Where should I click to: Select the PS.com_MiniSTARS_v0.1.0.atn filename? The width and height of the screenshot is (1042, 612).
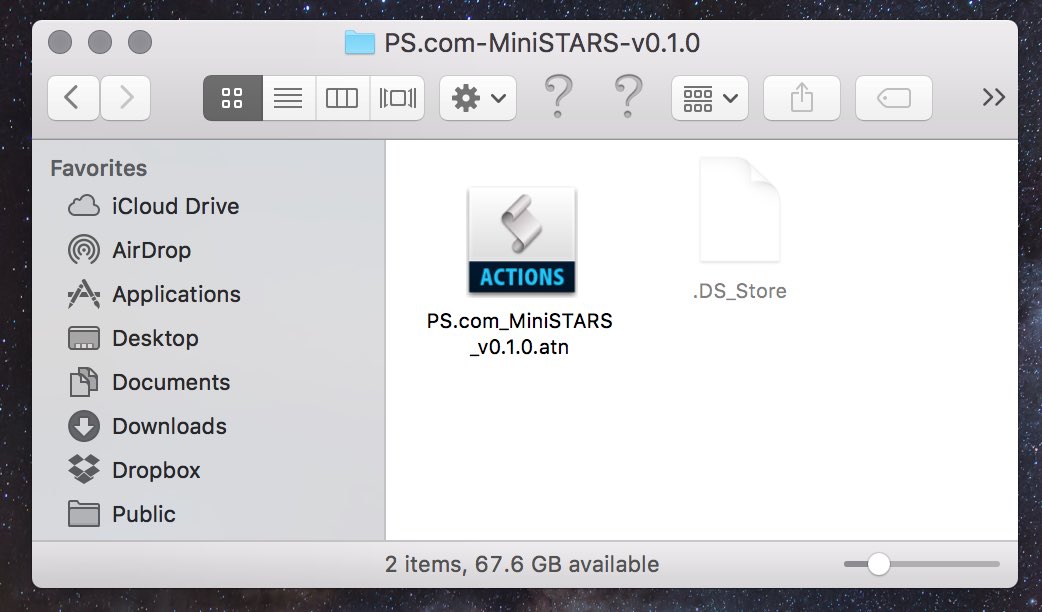[x=519, y=334]
